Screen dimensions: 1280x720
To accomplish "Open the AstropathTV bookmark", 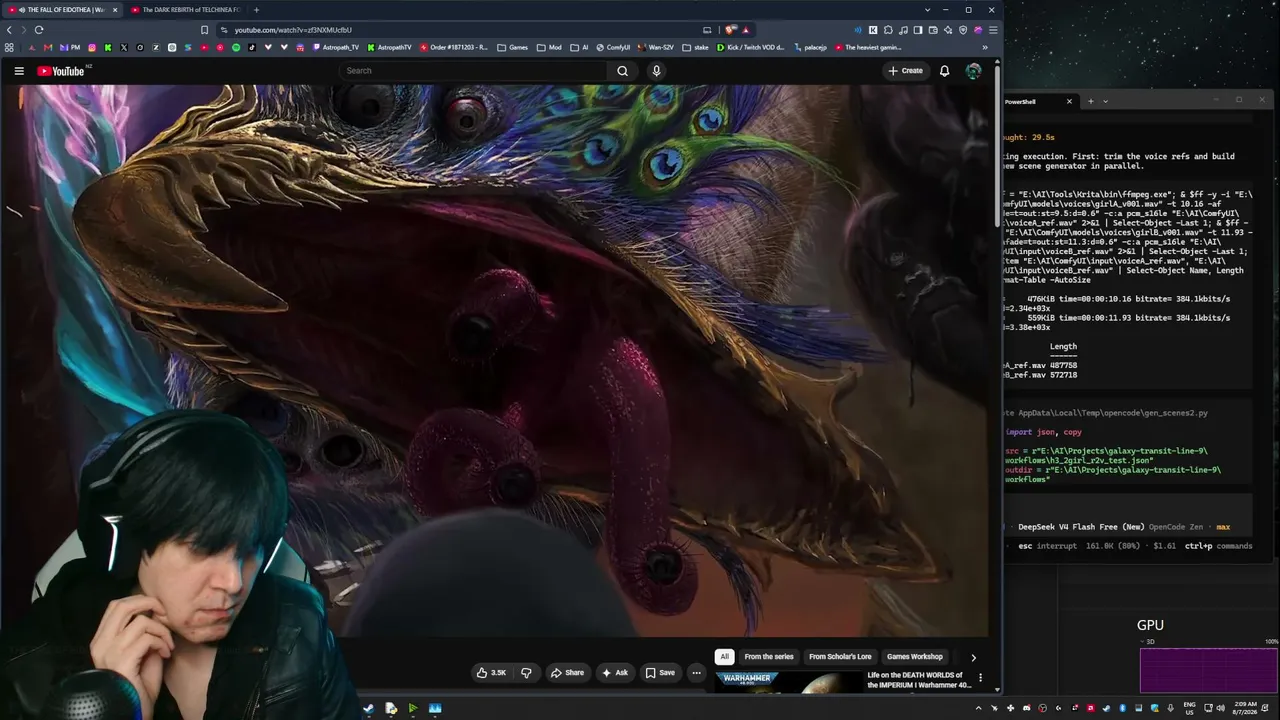I will pyautogui.click(x=389, y=47).
